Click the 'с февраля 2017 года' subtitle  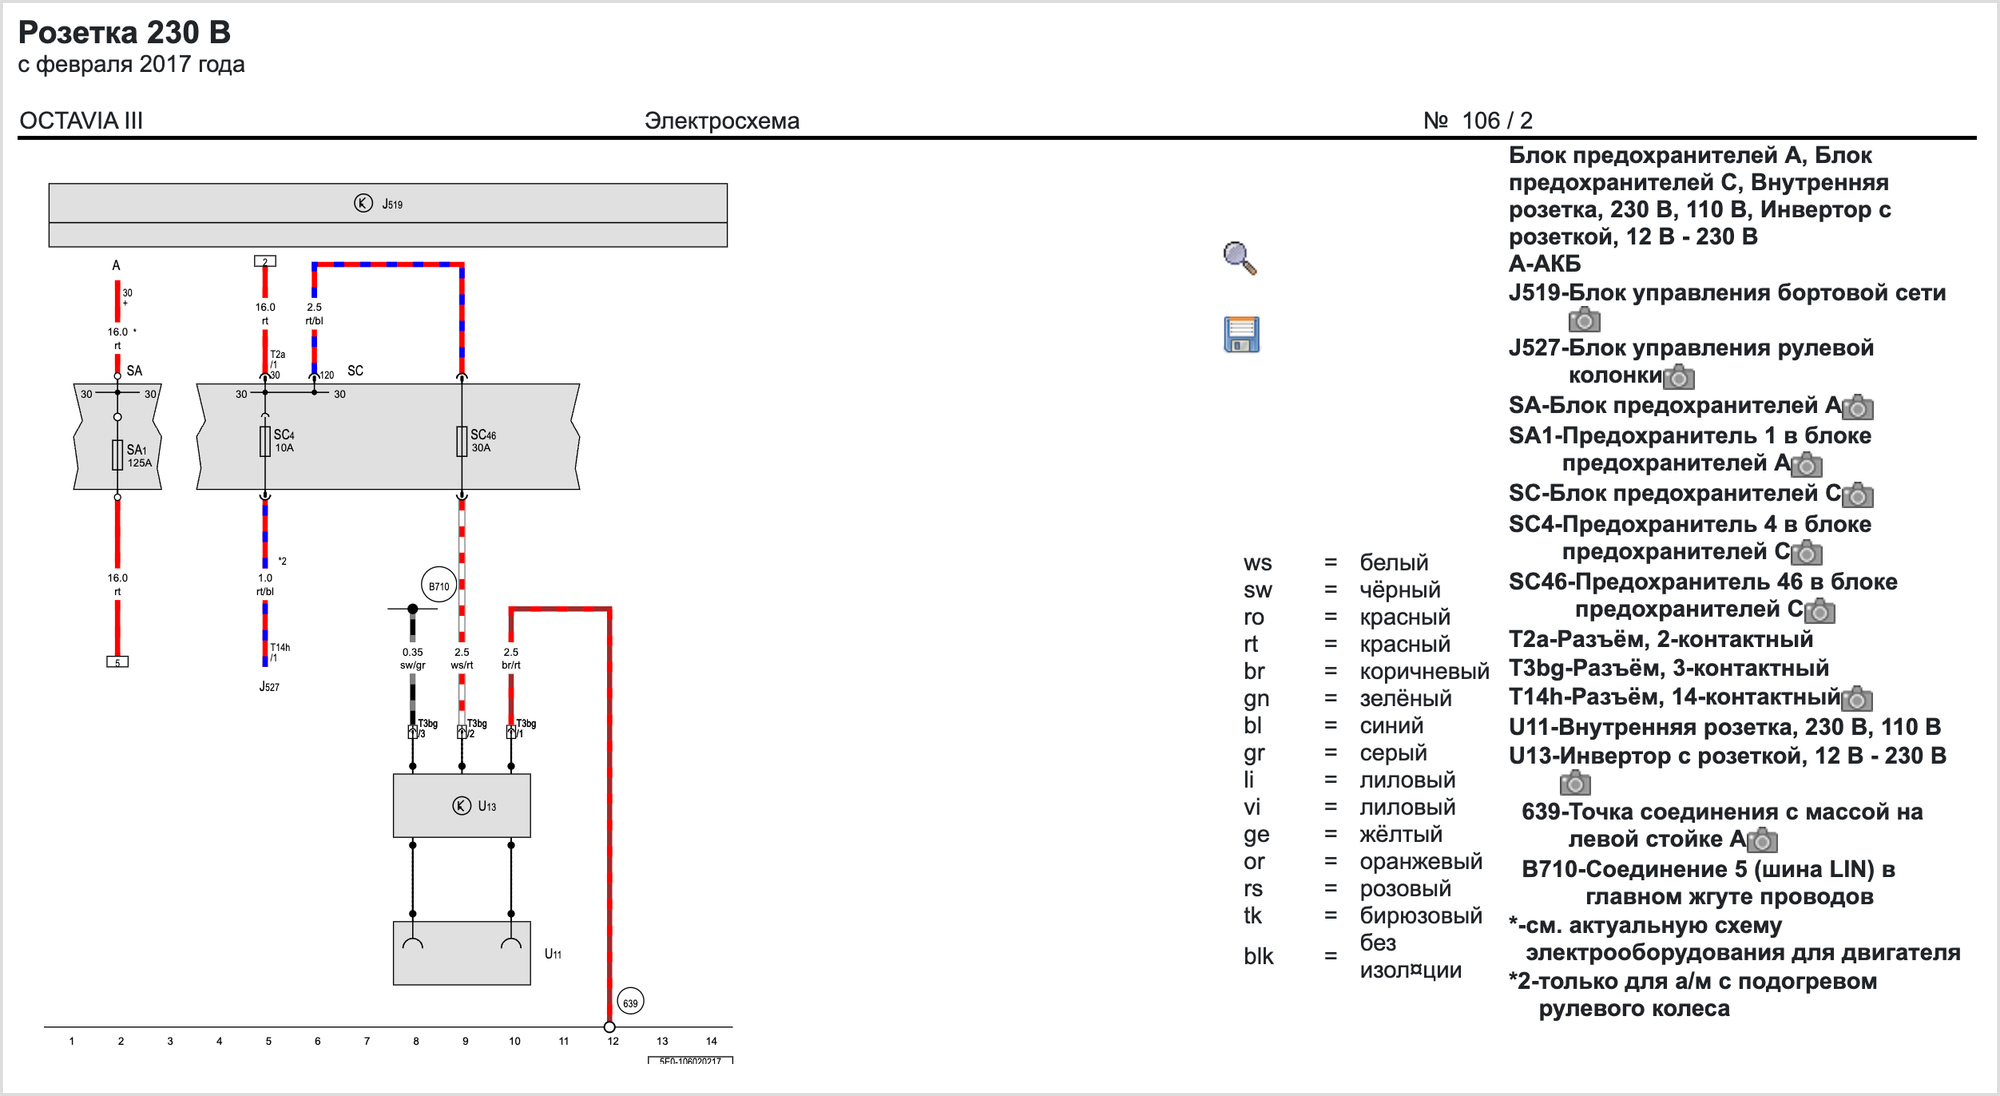131,65
